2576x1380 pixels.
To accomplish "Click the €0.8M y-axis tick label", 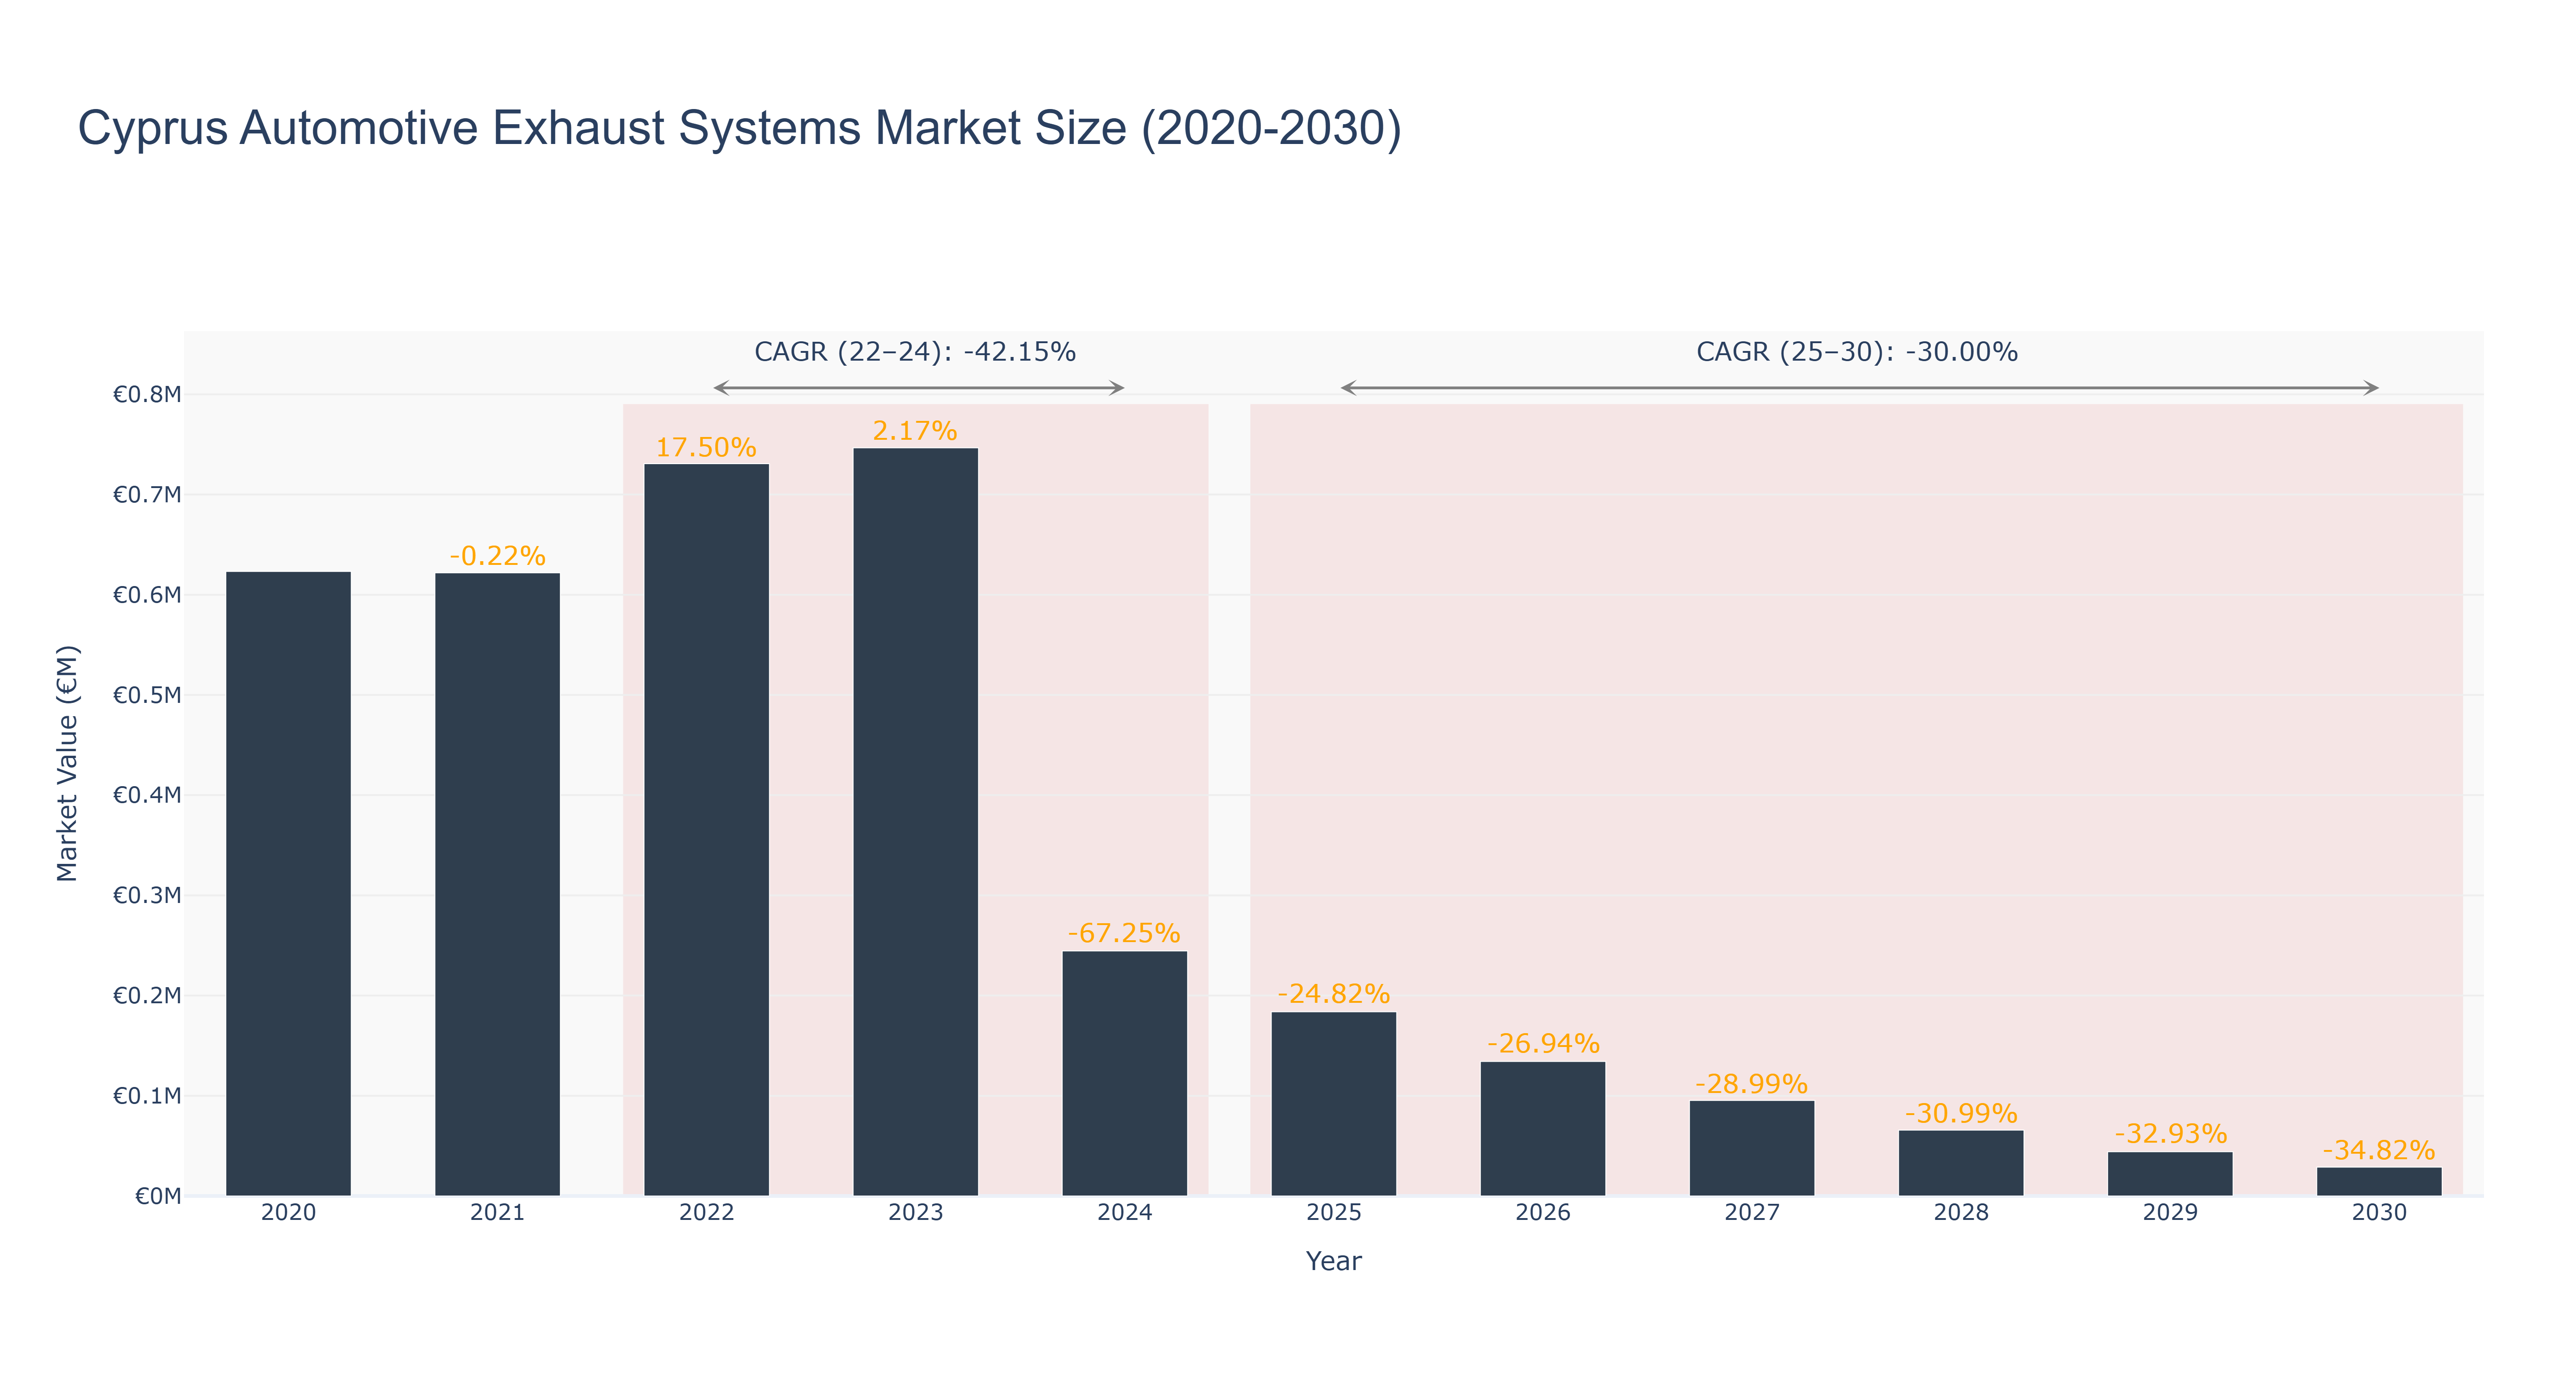I will pos(147,394).
